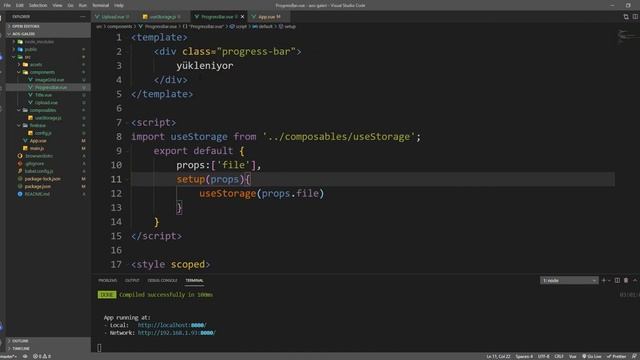Switch to the Problems panel tab
The image size is (640, 360).
pyautogui.click(x=108, y=280)
